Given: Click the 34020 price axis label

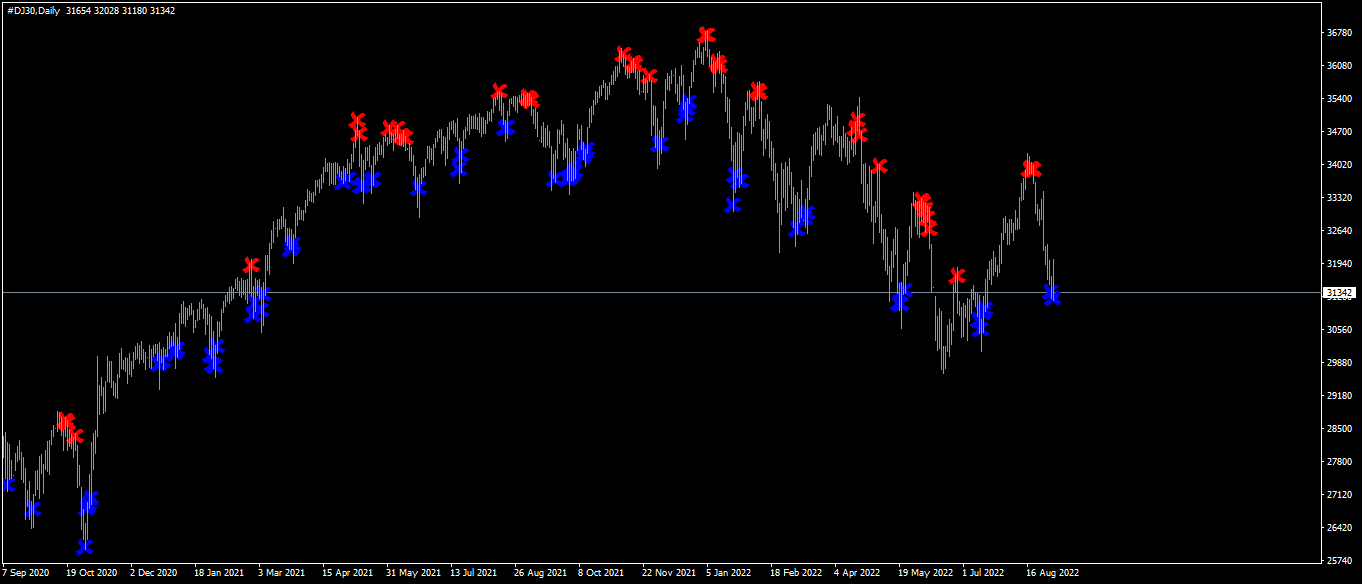Looking at the screenshot, I should [1339, 165].
